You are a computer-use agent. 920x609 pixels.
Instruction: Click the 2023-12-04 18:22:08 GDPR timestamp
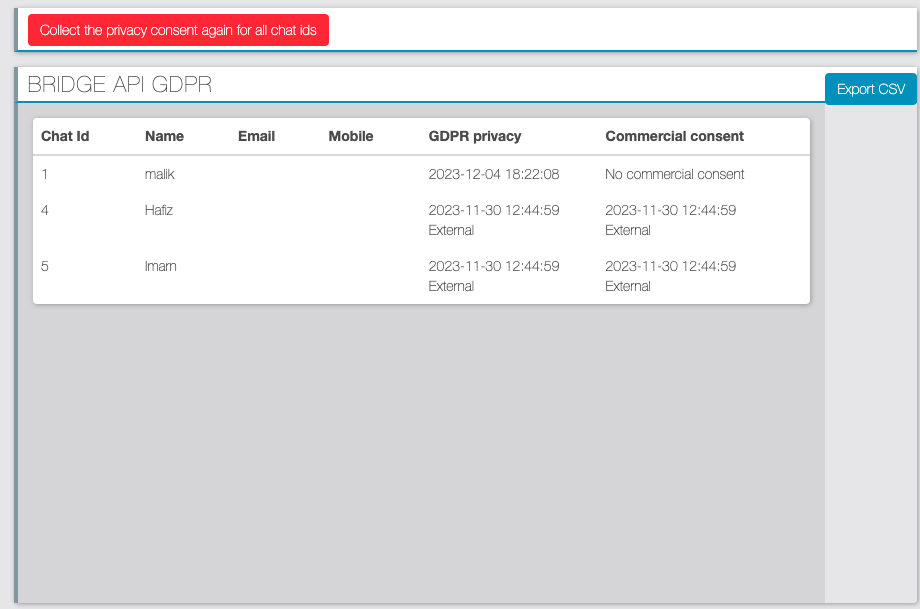point(493,174)
